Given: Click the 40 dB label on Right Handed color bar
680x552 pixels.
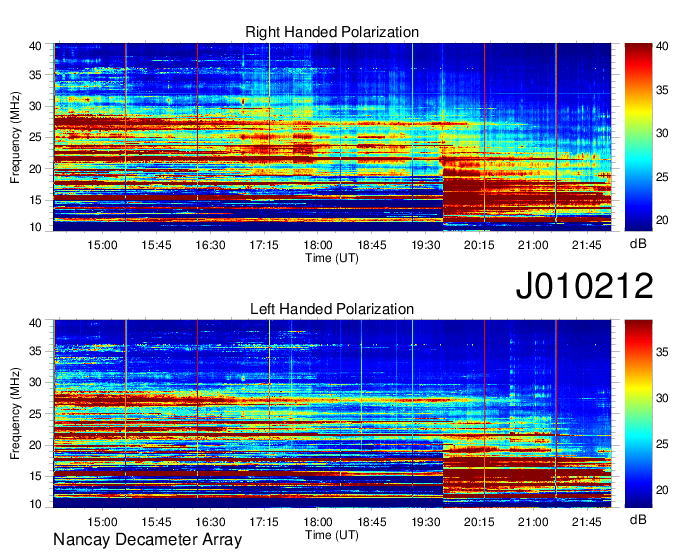Looking at the screenshot, I should coord(662,46).
